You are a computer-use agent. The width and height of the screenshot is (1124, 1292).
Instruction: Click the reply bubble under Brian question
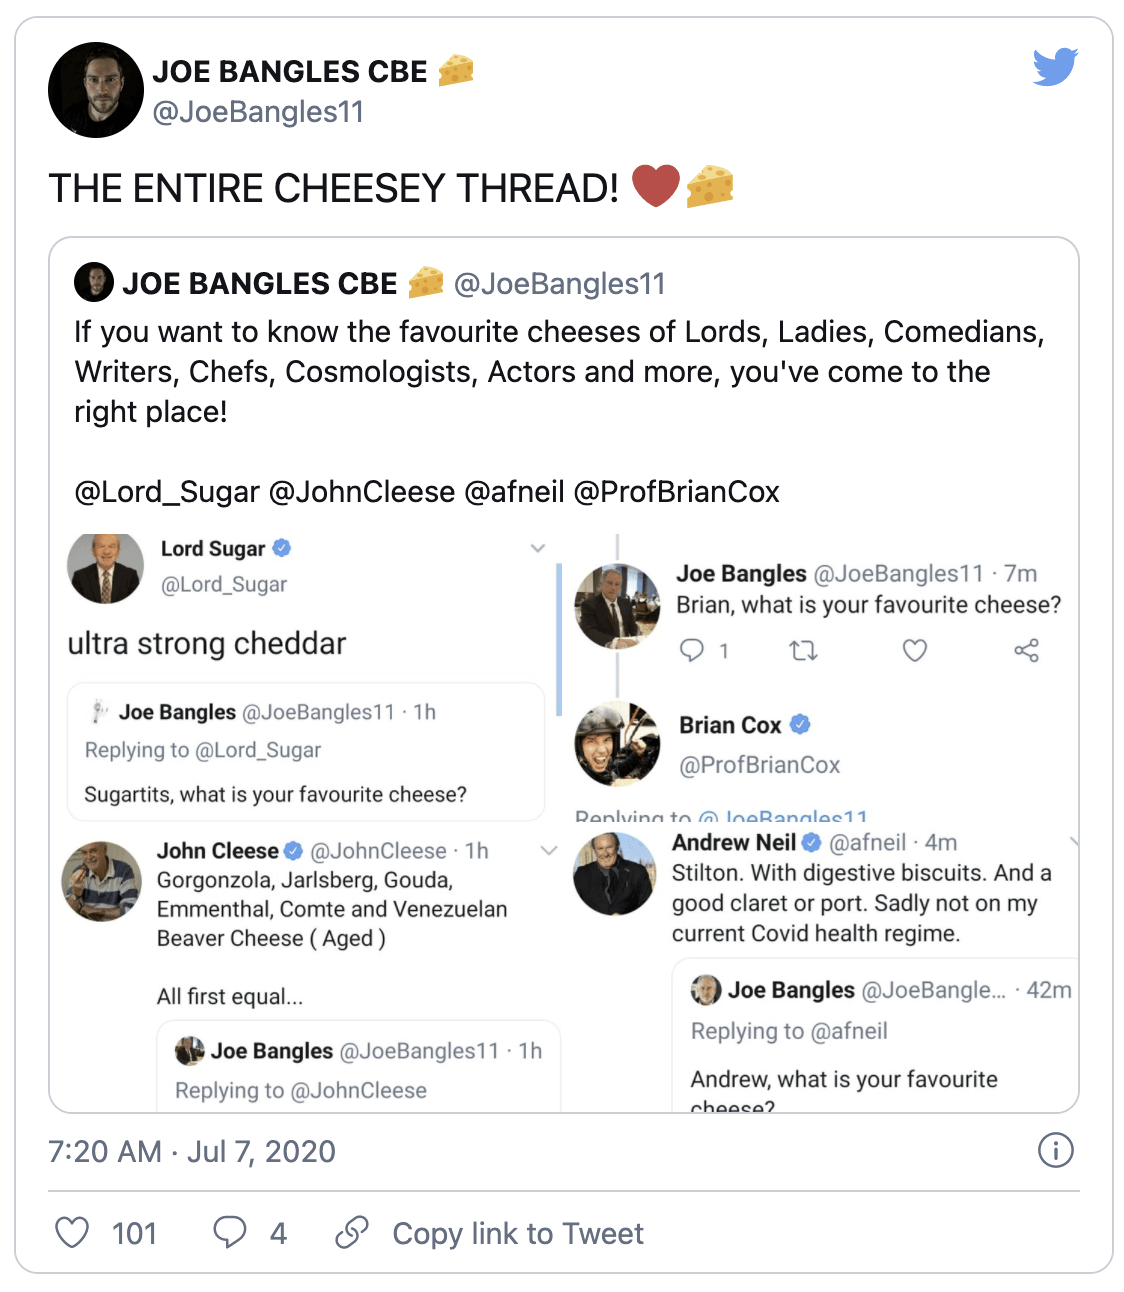(692, 651)
